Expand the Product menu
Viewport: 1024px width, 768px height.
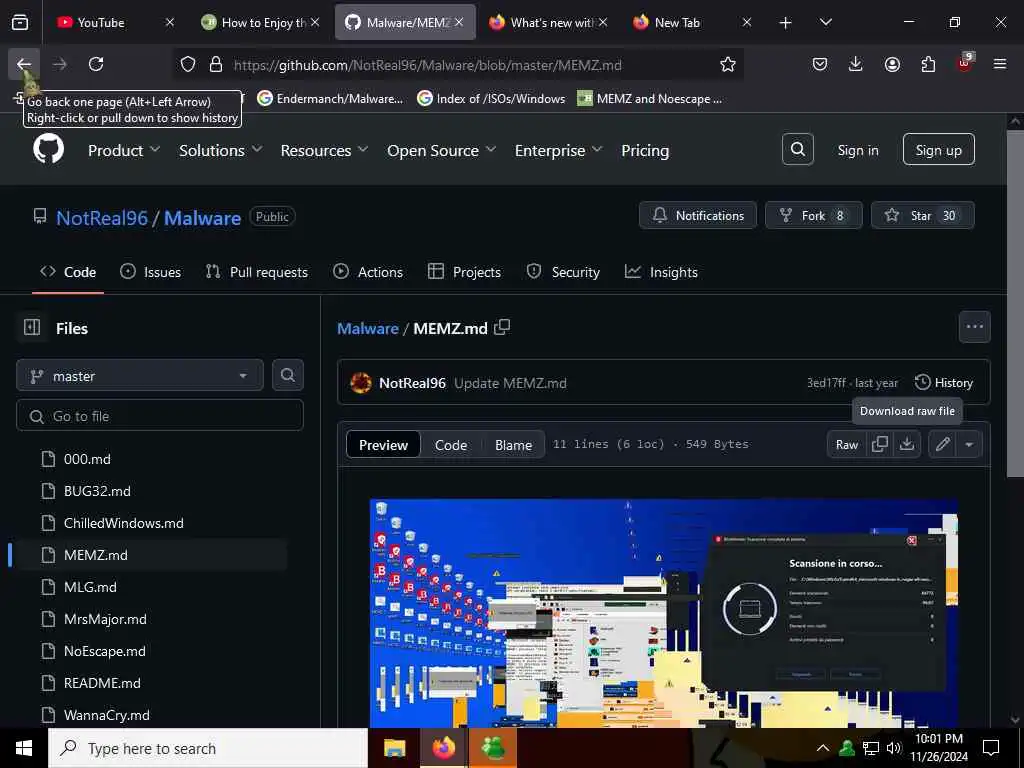[x=124, y=150]
